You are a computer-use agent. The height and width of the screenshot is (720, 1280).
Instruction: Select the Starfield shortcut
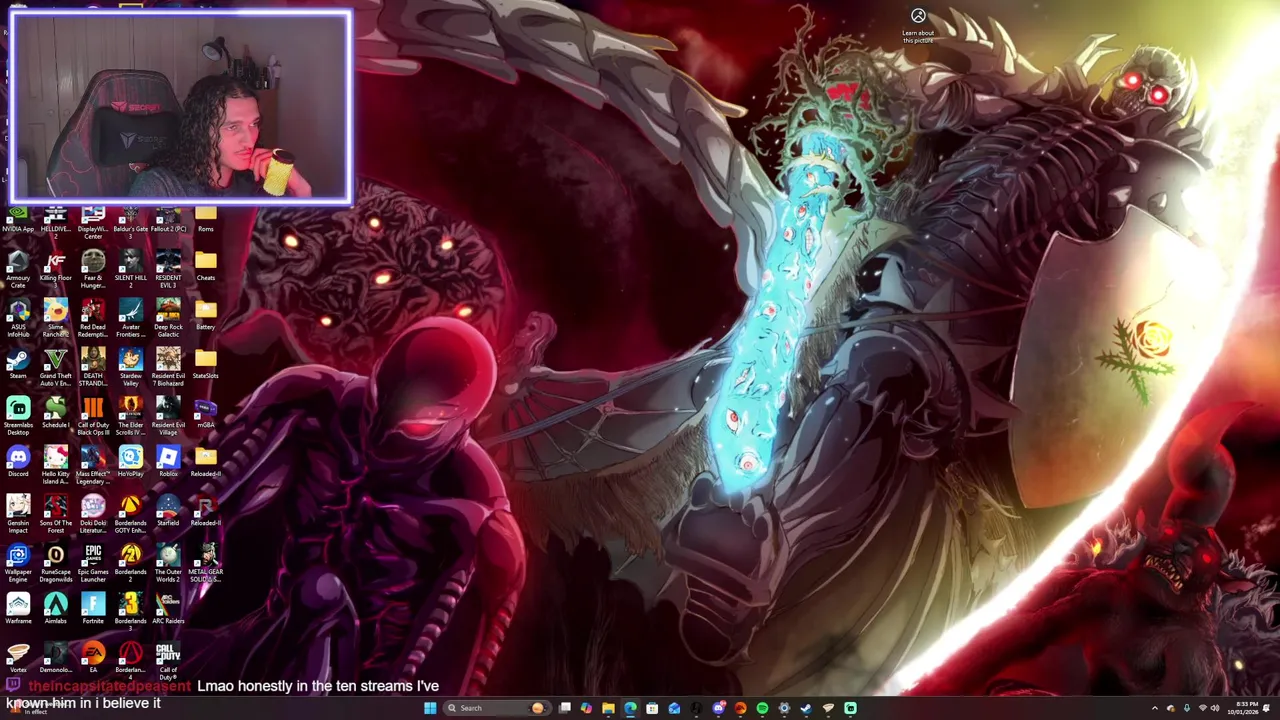168,511
